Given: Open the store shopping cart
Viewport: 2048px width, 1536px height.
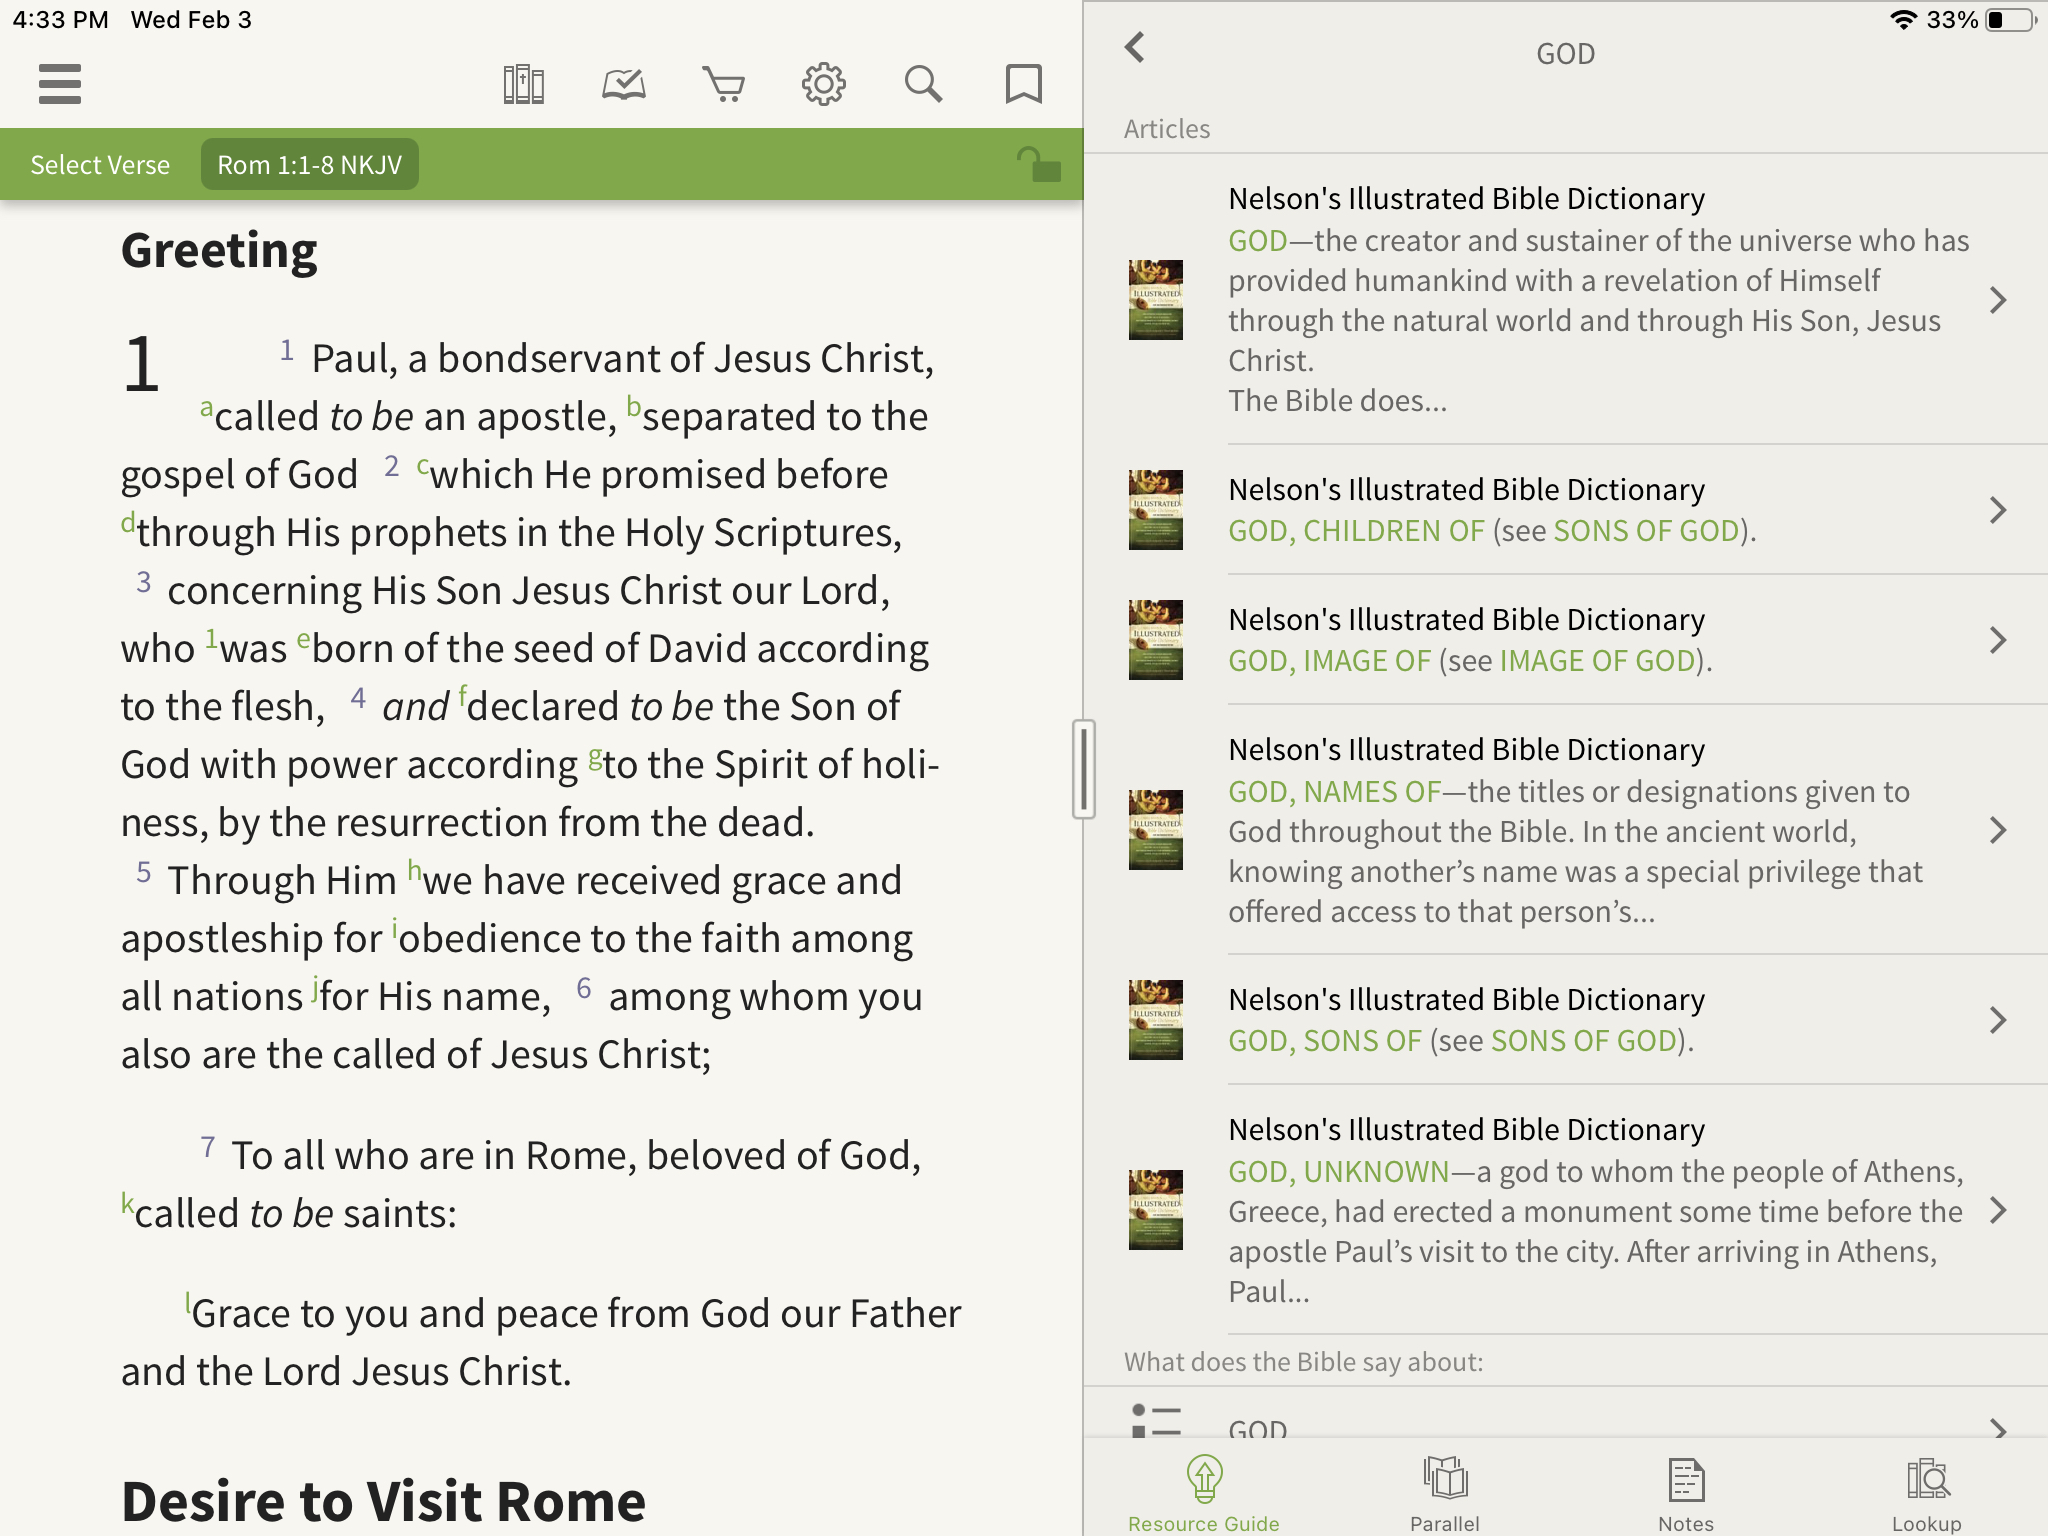Looking at the screenshot, I should (723, 84).
